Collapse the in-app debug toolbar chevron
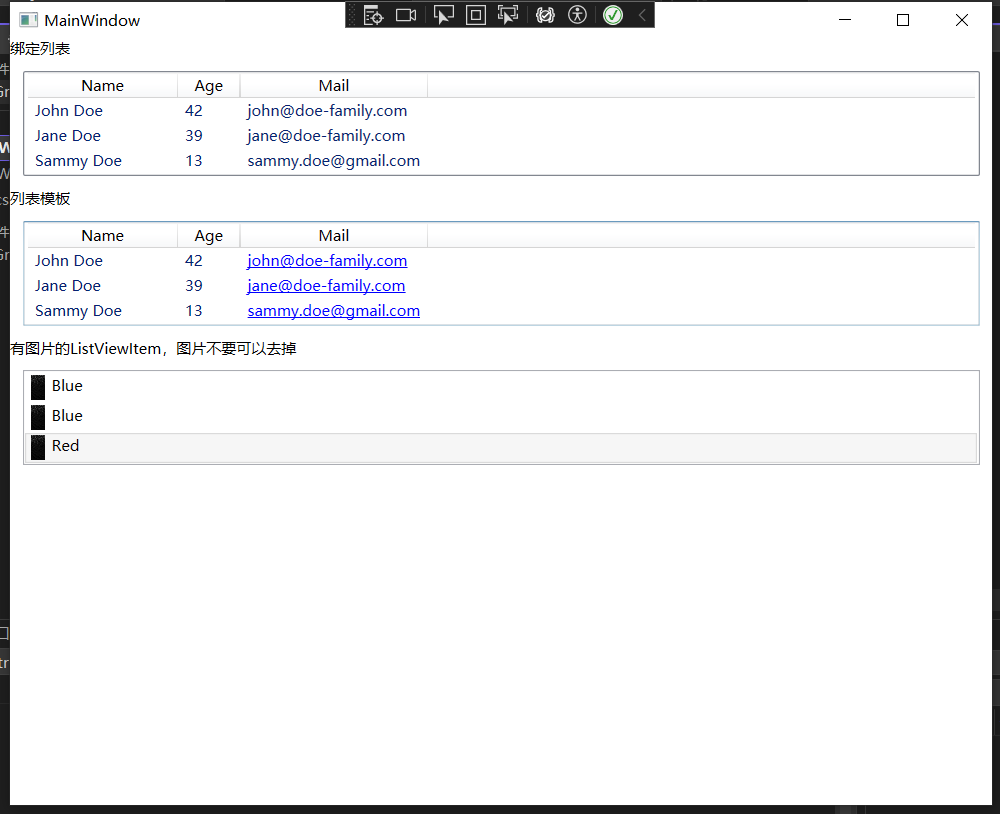Viewport: 1000px width, 814px height. tap(643, 15)
